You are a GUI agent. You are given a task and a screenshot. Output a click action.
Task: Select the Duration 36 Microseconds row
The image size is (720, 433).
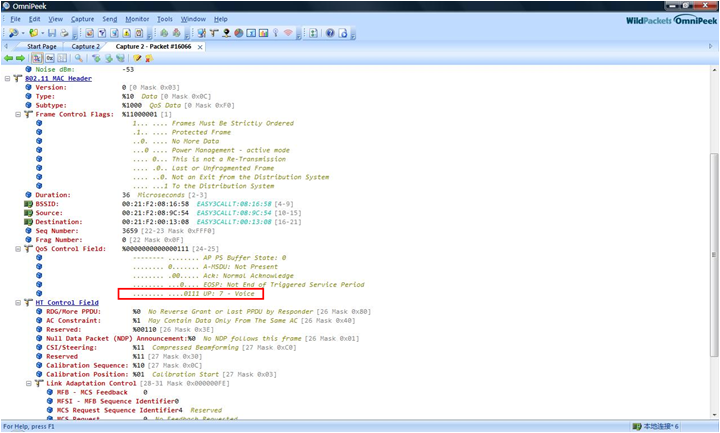[116, 195]
